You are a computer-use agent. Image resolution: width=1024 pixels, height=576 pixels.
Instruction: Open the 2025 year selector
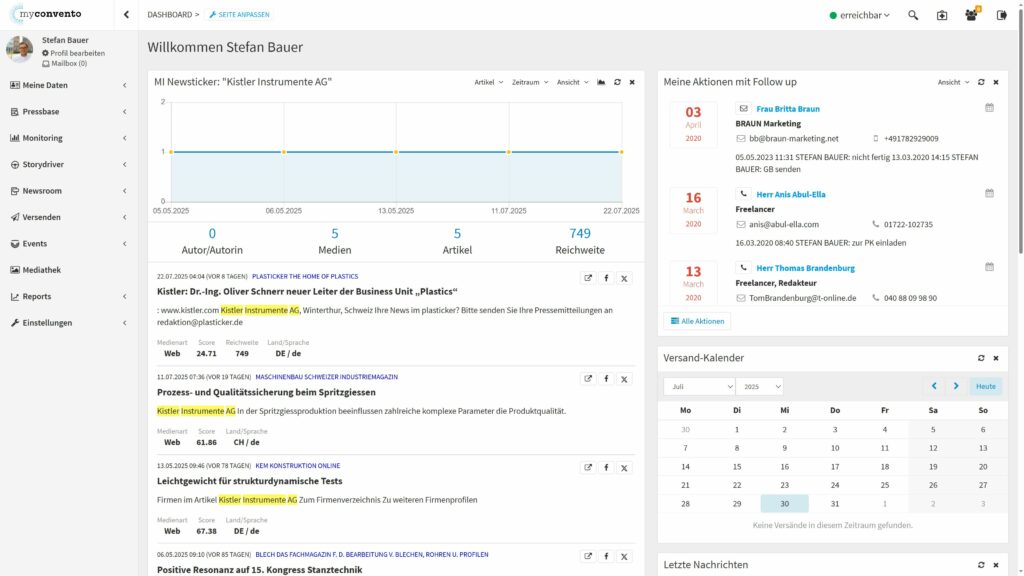point(760,387)
